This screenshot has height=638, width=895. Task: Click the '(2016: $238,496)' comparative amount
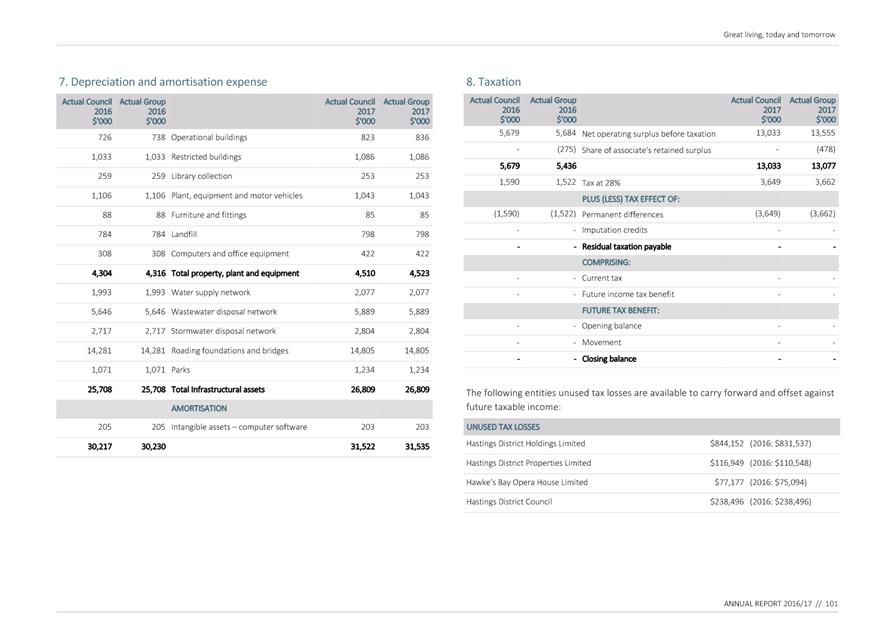[x=780, y=502]
